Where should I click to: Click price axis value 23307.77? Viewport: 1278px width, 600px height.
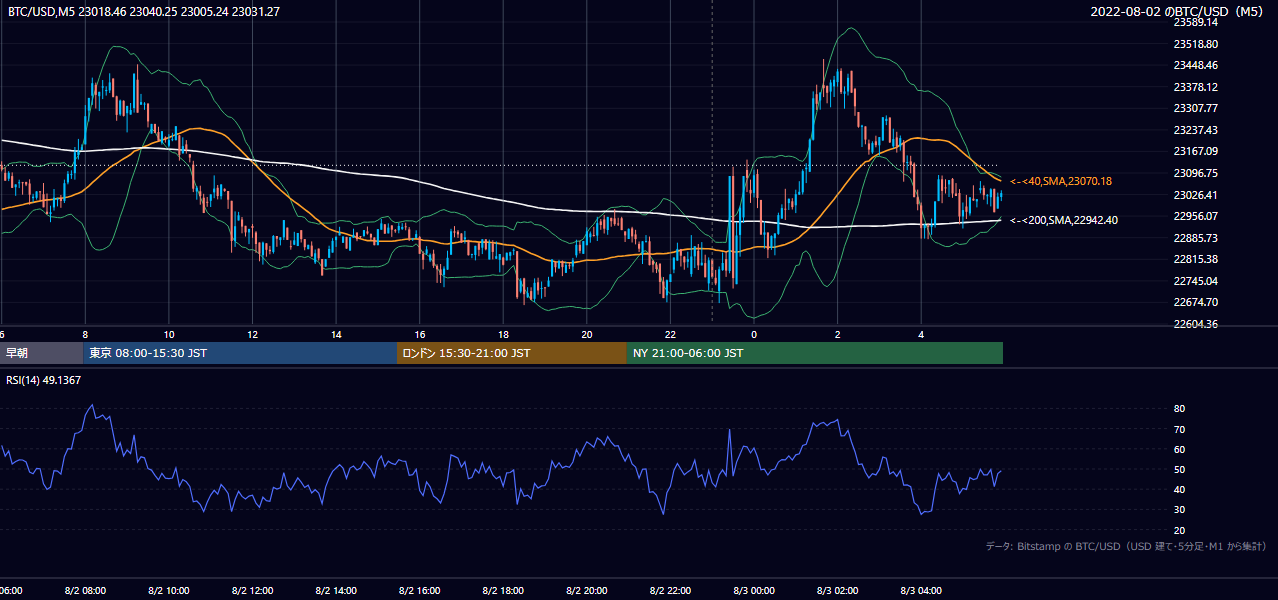(1195, 108)
